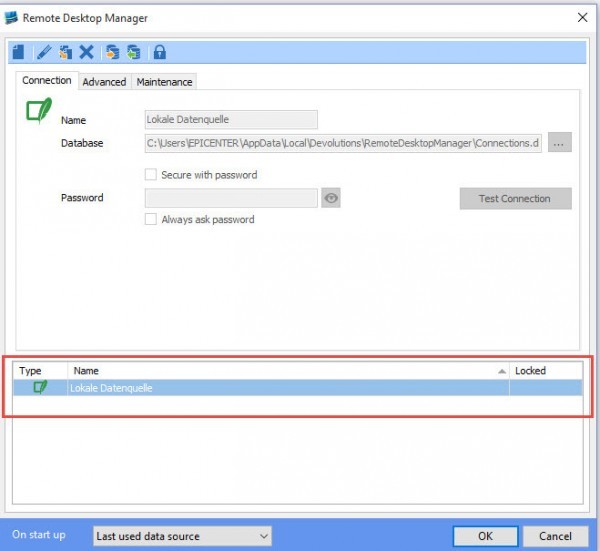
Task: Click the green feather icon in list row
Action: click(41, 387)
